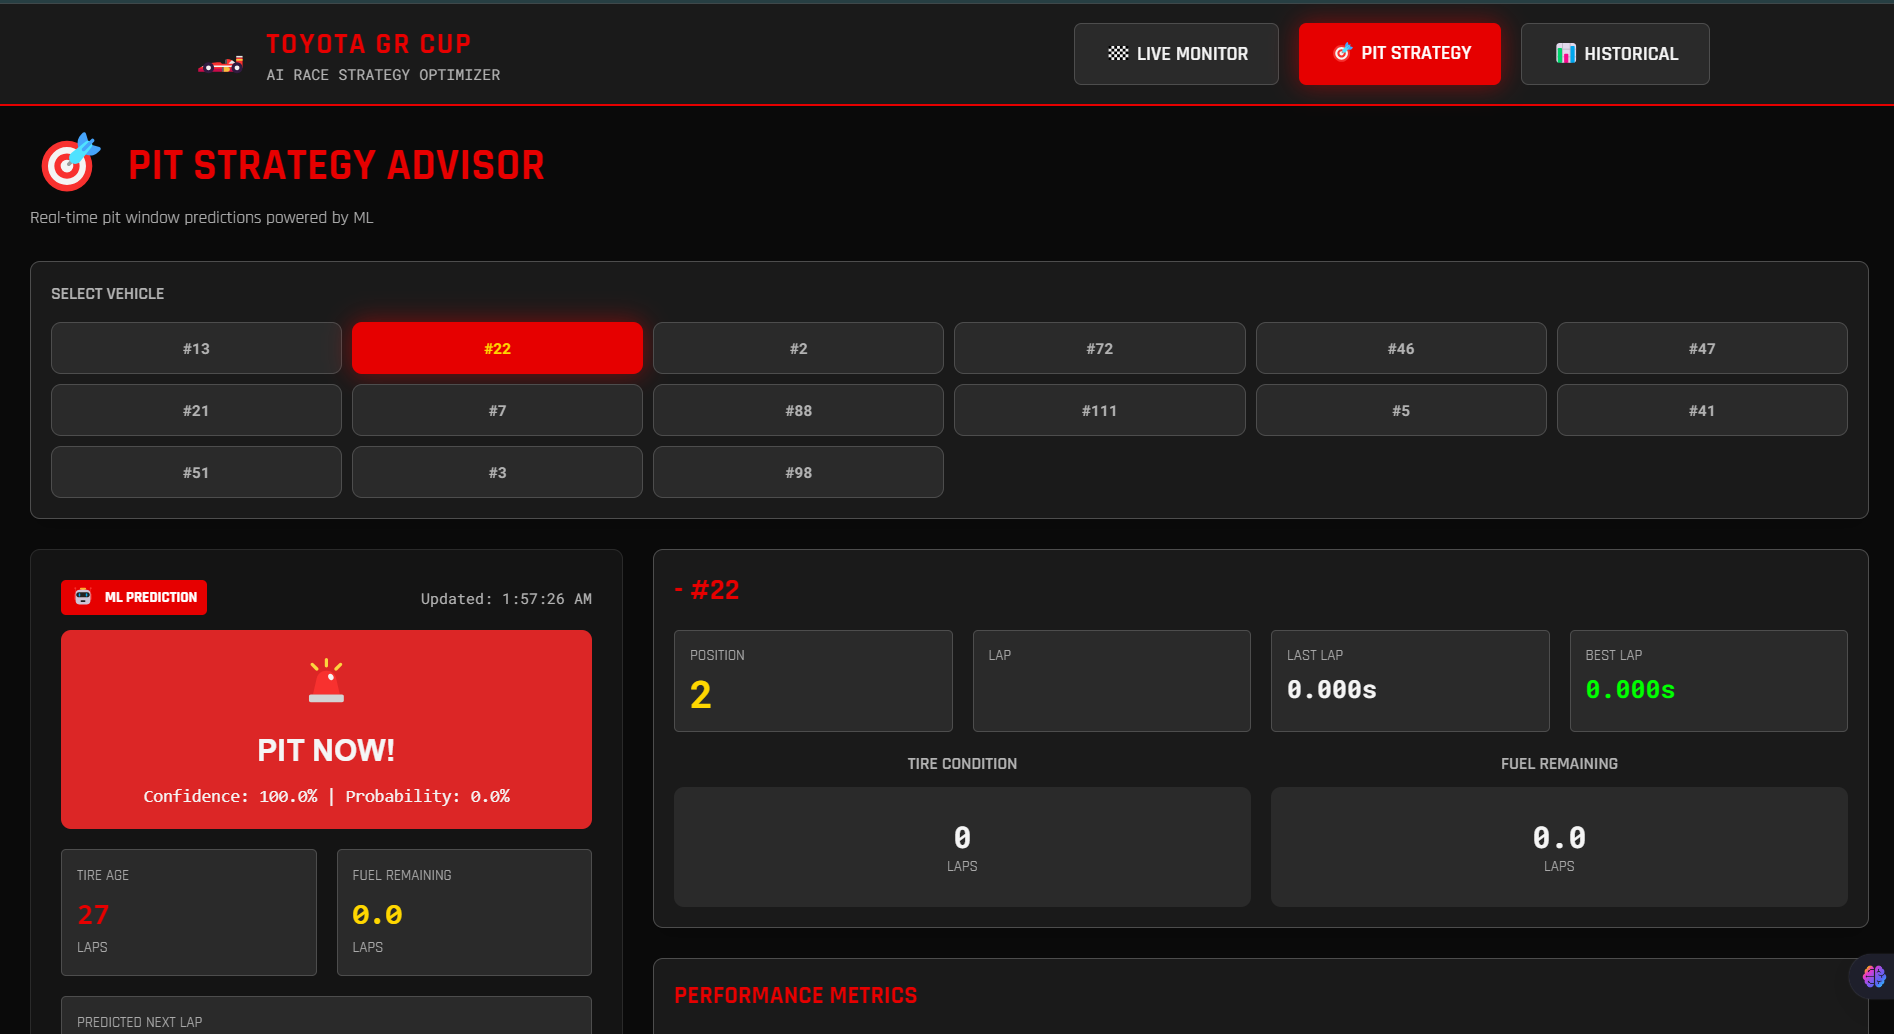Viewport: 1894px width, 1034px height.
Task: Pick vehicle #41
Action: pos(1702,410)
